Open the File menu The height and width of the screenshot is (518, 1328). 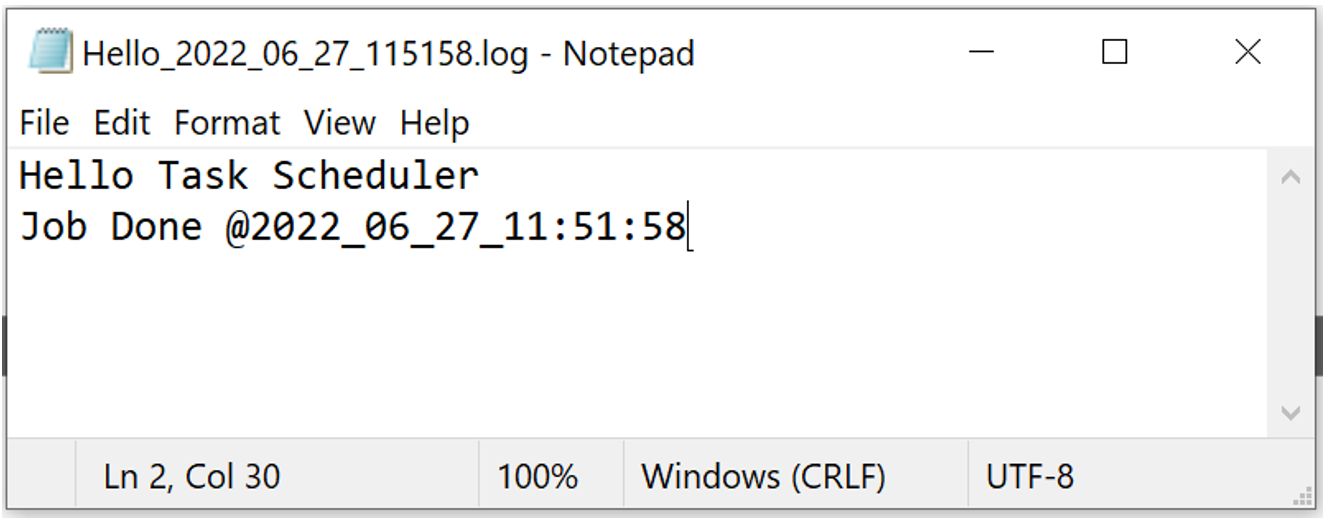click(44, 123)
